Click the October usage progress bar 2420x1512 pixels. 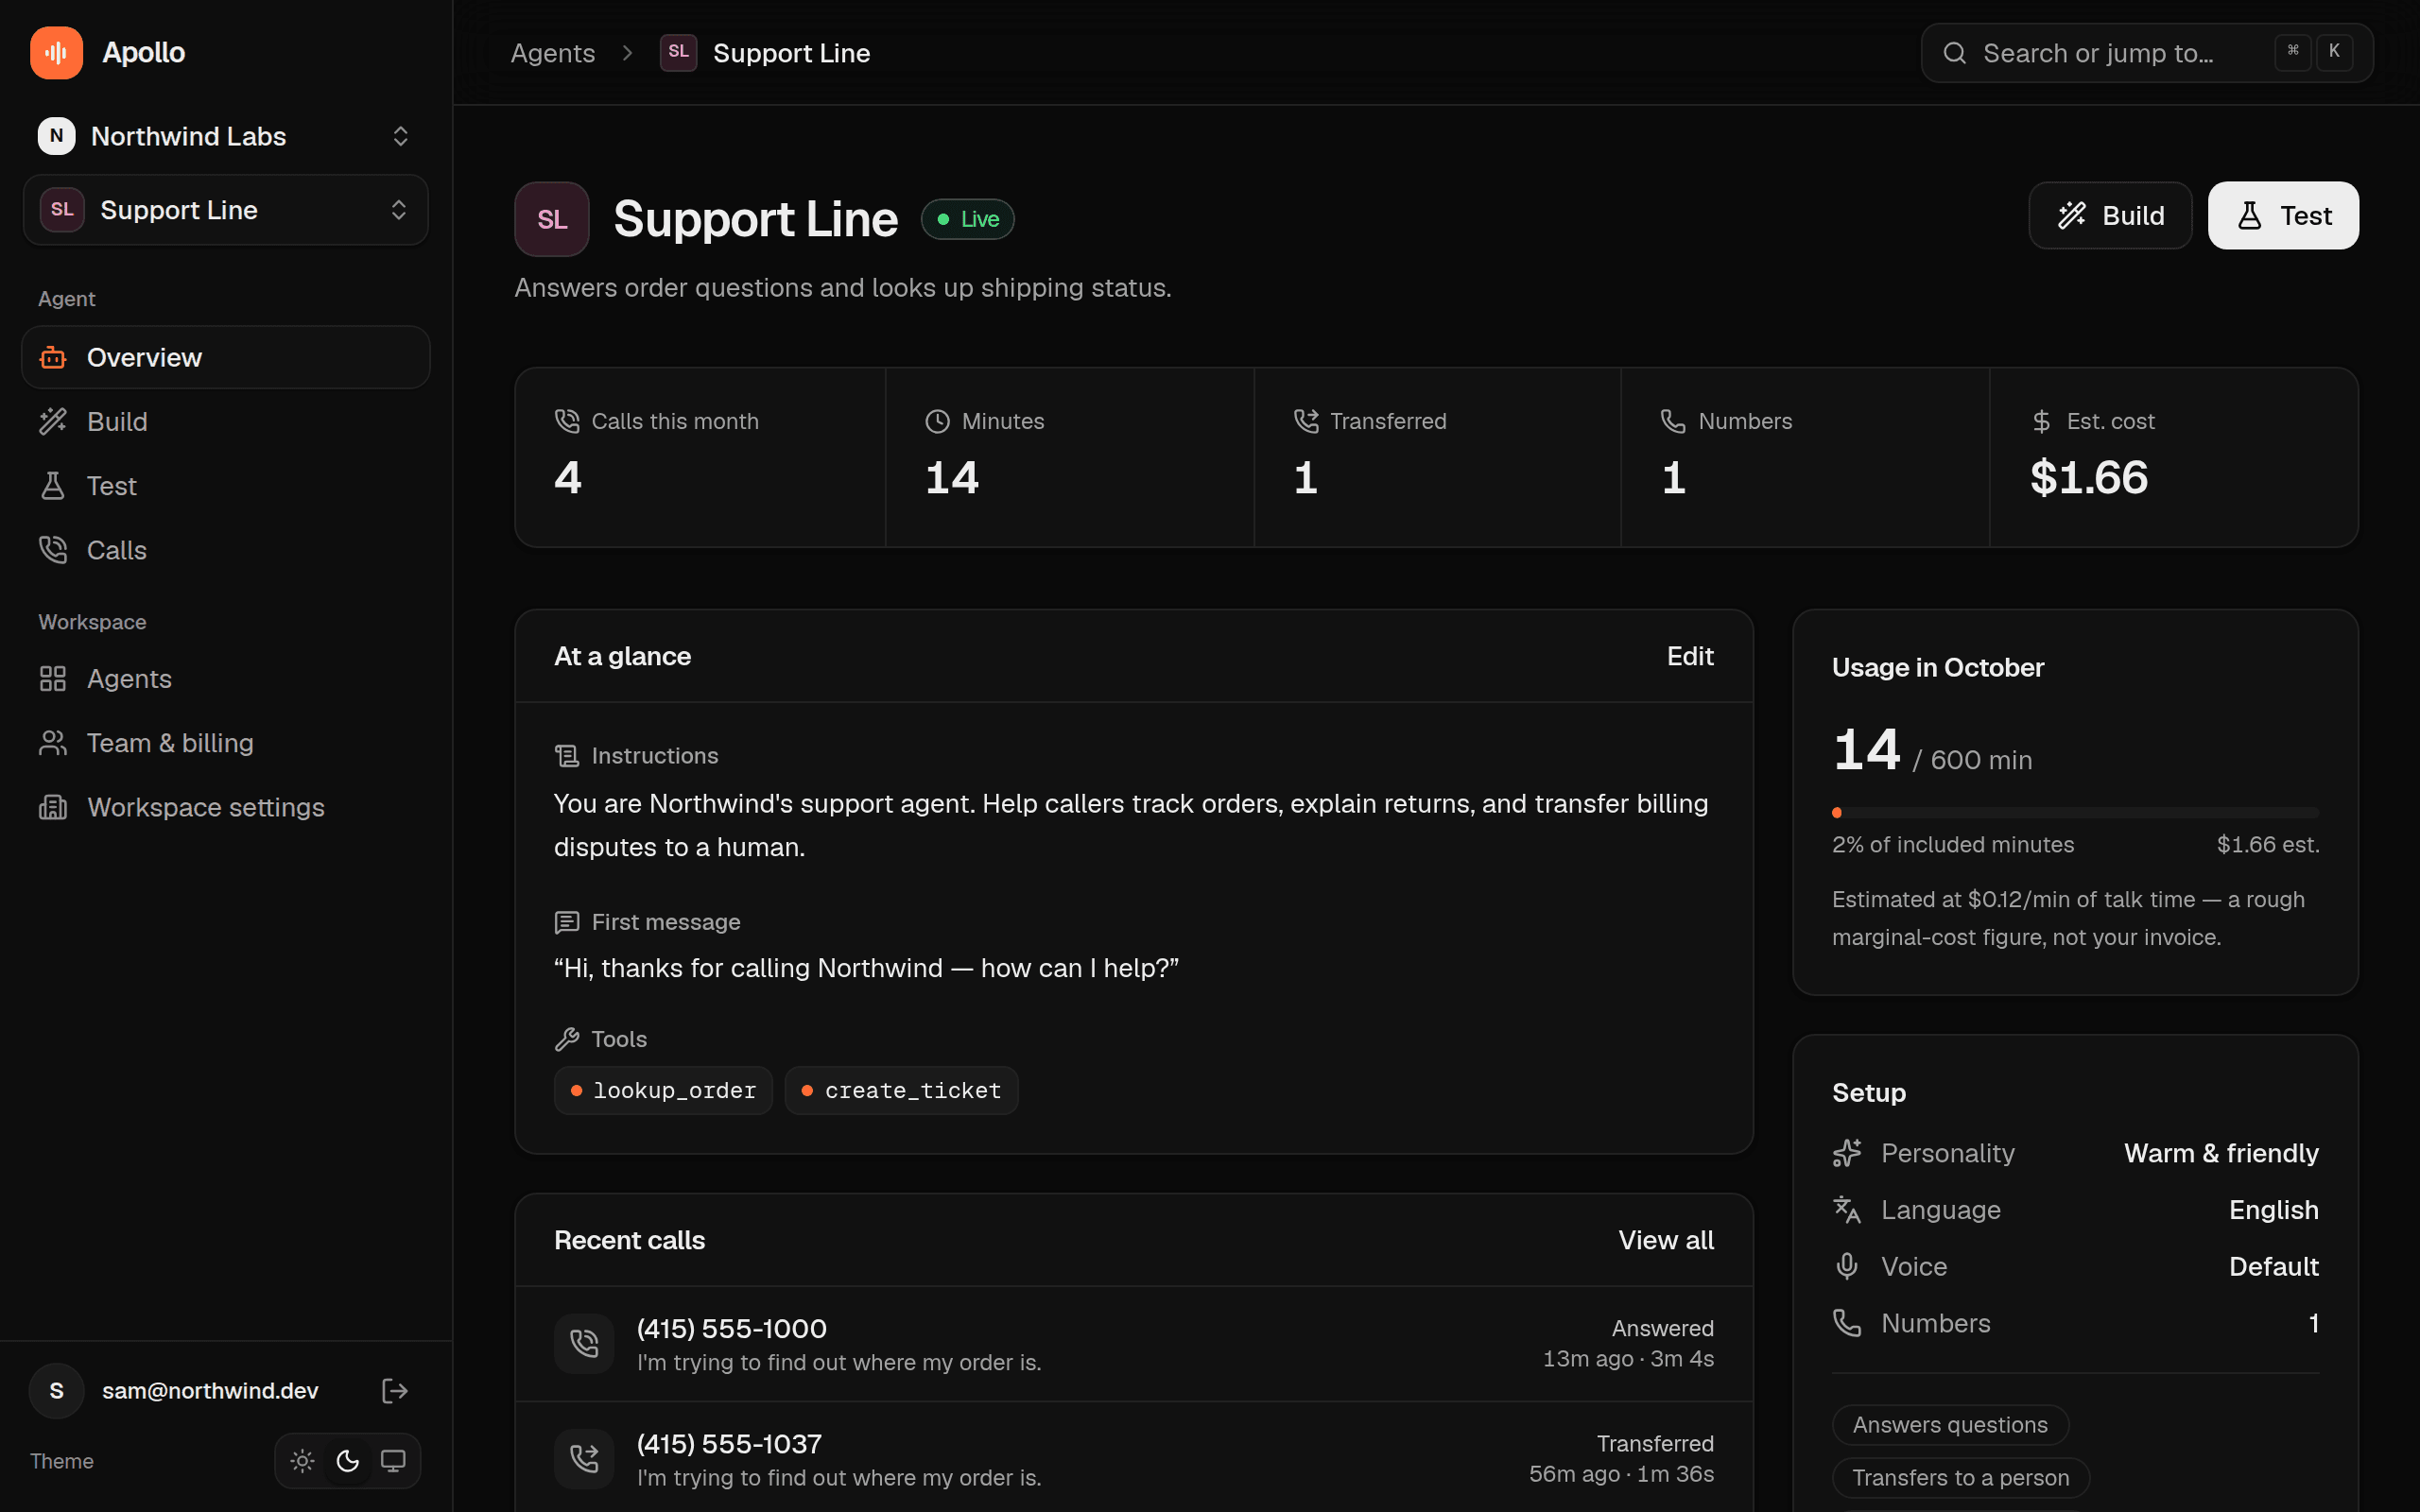pyautogui.click(x=2075, y=813)
